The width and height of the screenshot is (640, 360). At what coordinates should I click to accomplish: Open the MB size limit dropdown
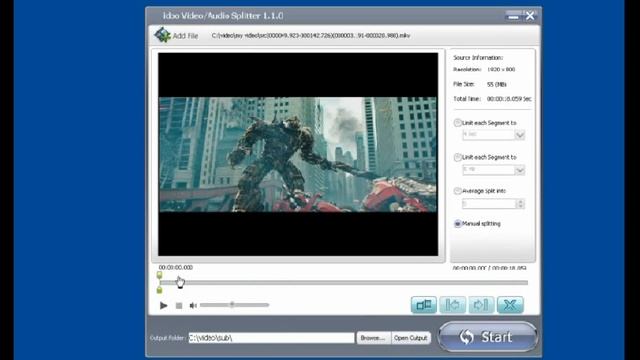520,170
